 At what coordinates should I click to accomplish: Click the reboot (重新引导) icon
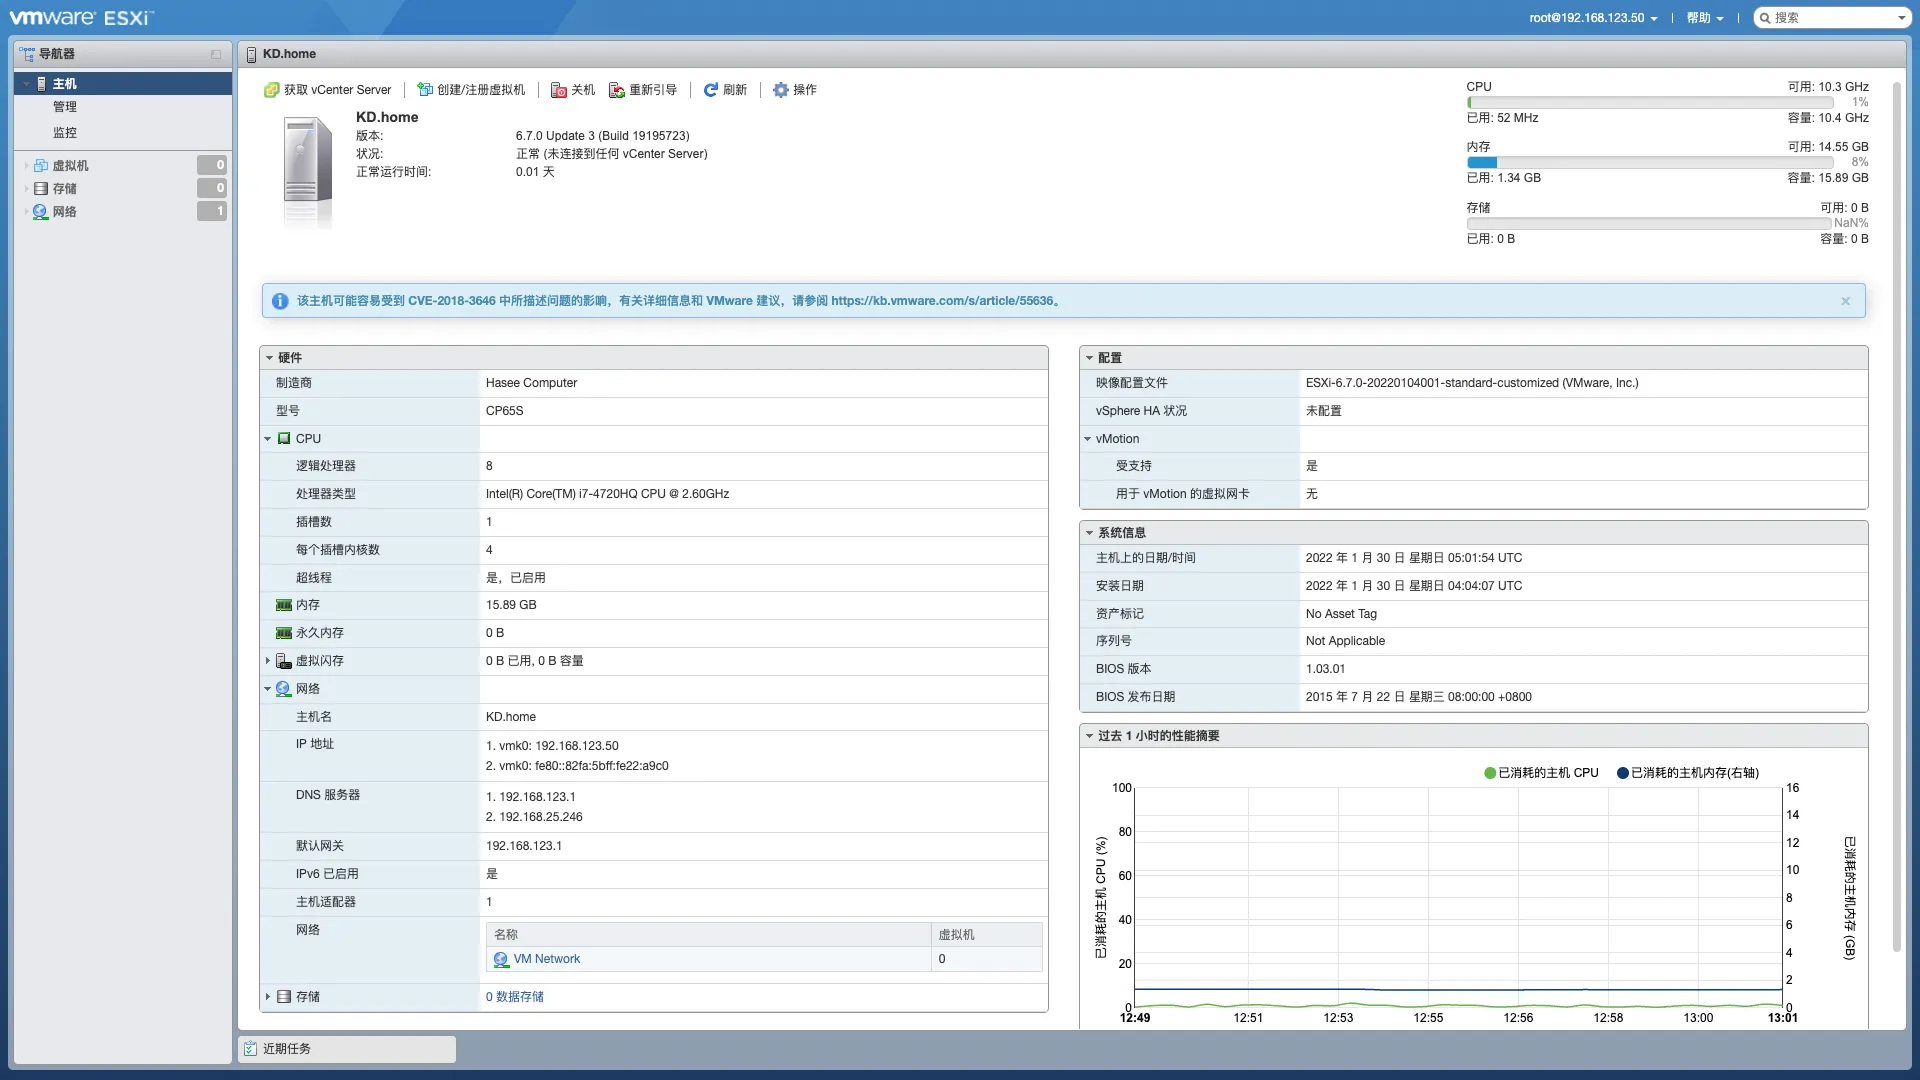617,90
